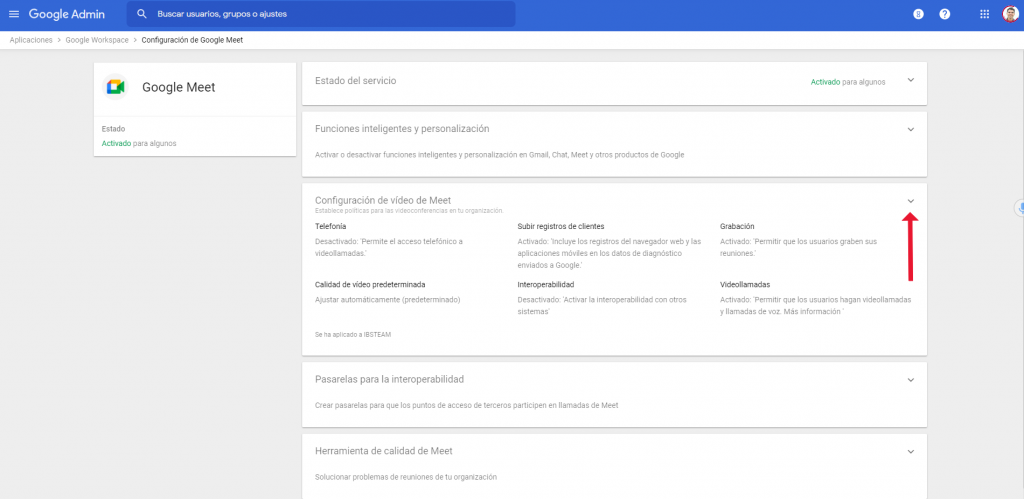The image size is (1024, 499).
Task: Click 'Crear pasarelas para que los puntos' description
Action: tap(466, 405)
